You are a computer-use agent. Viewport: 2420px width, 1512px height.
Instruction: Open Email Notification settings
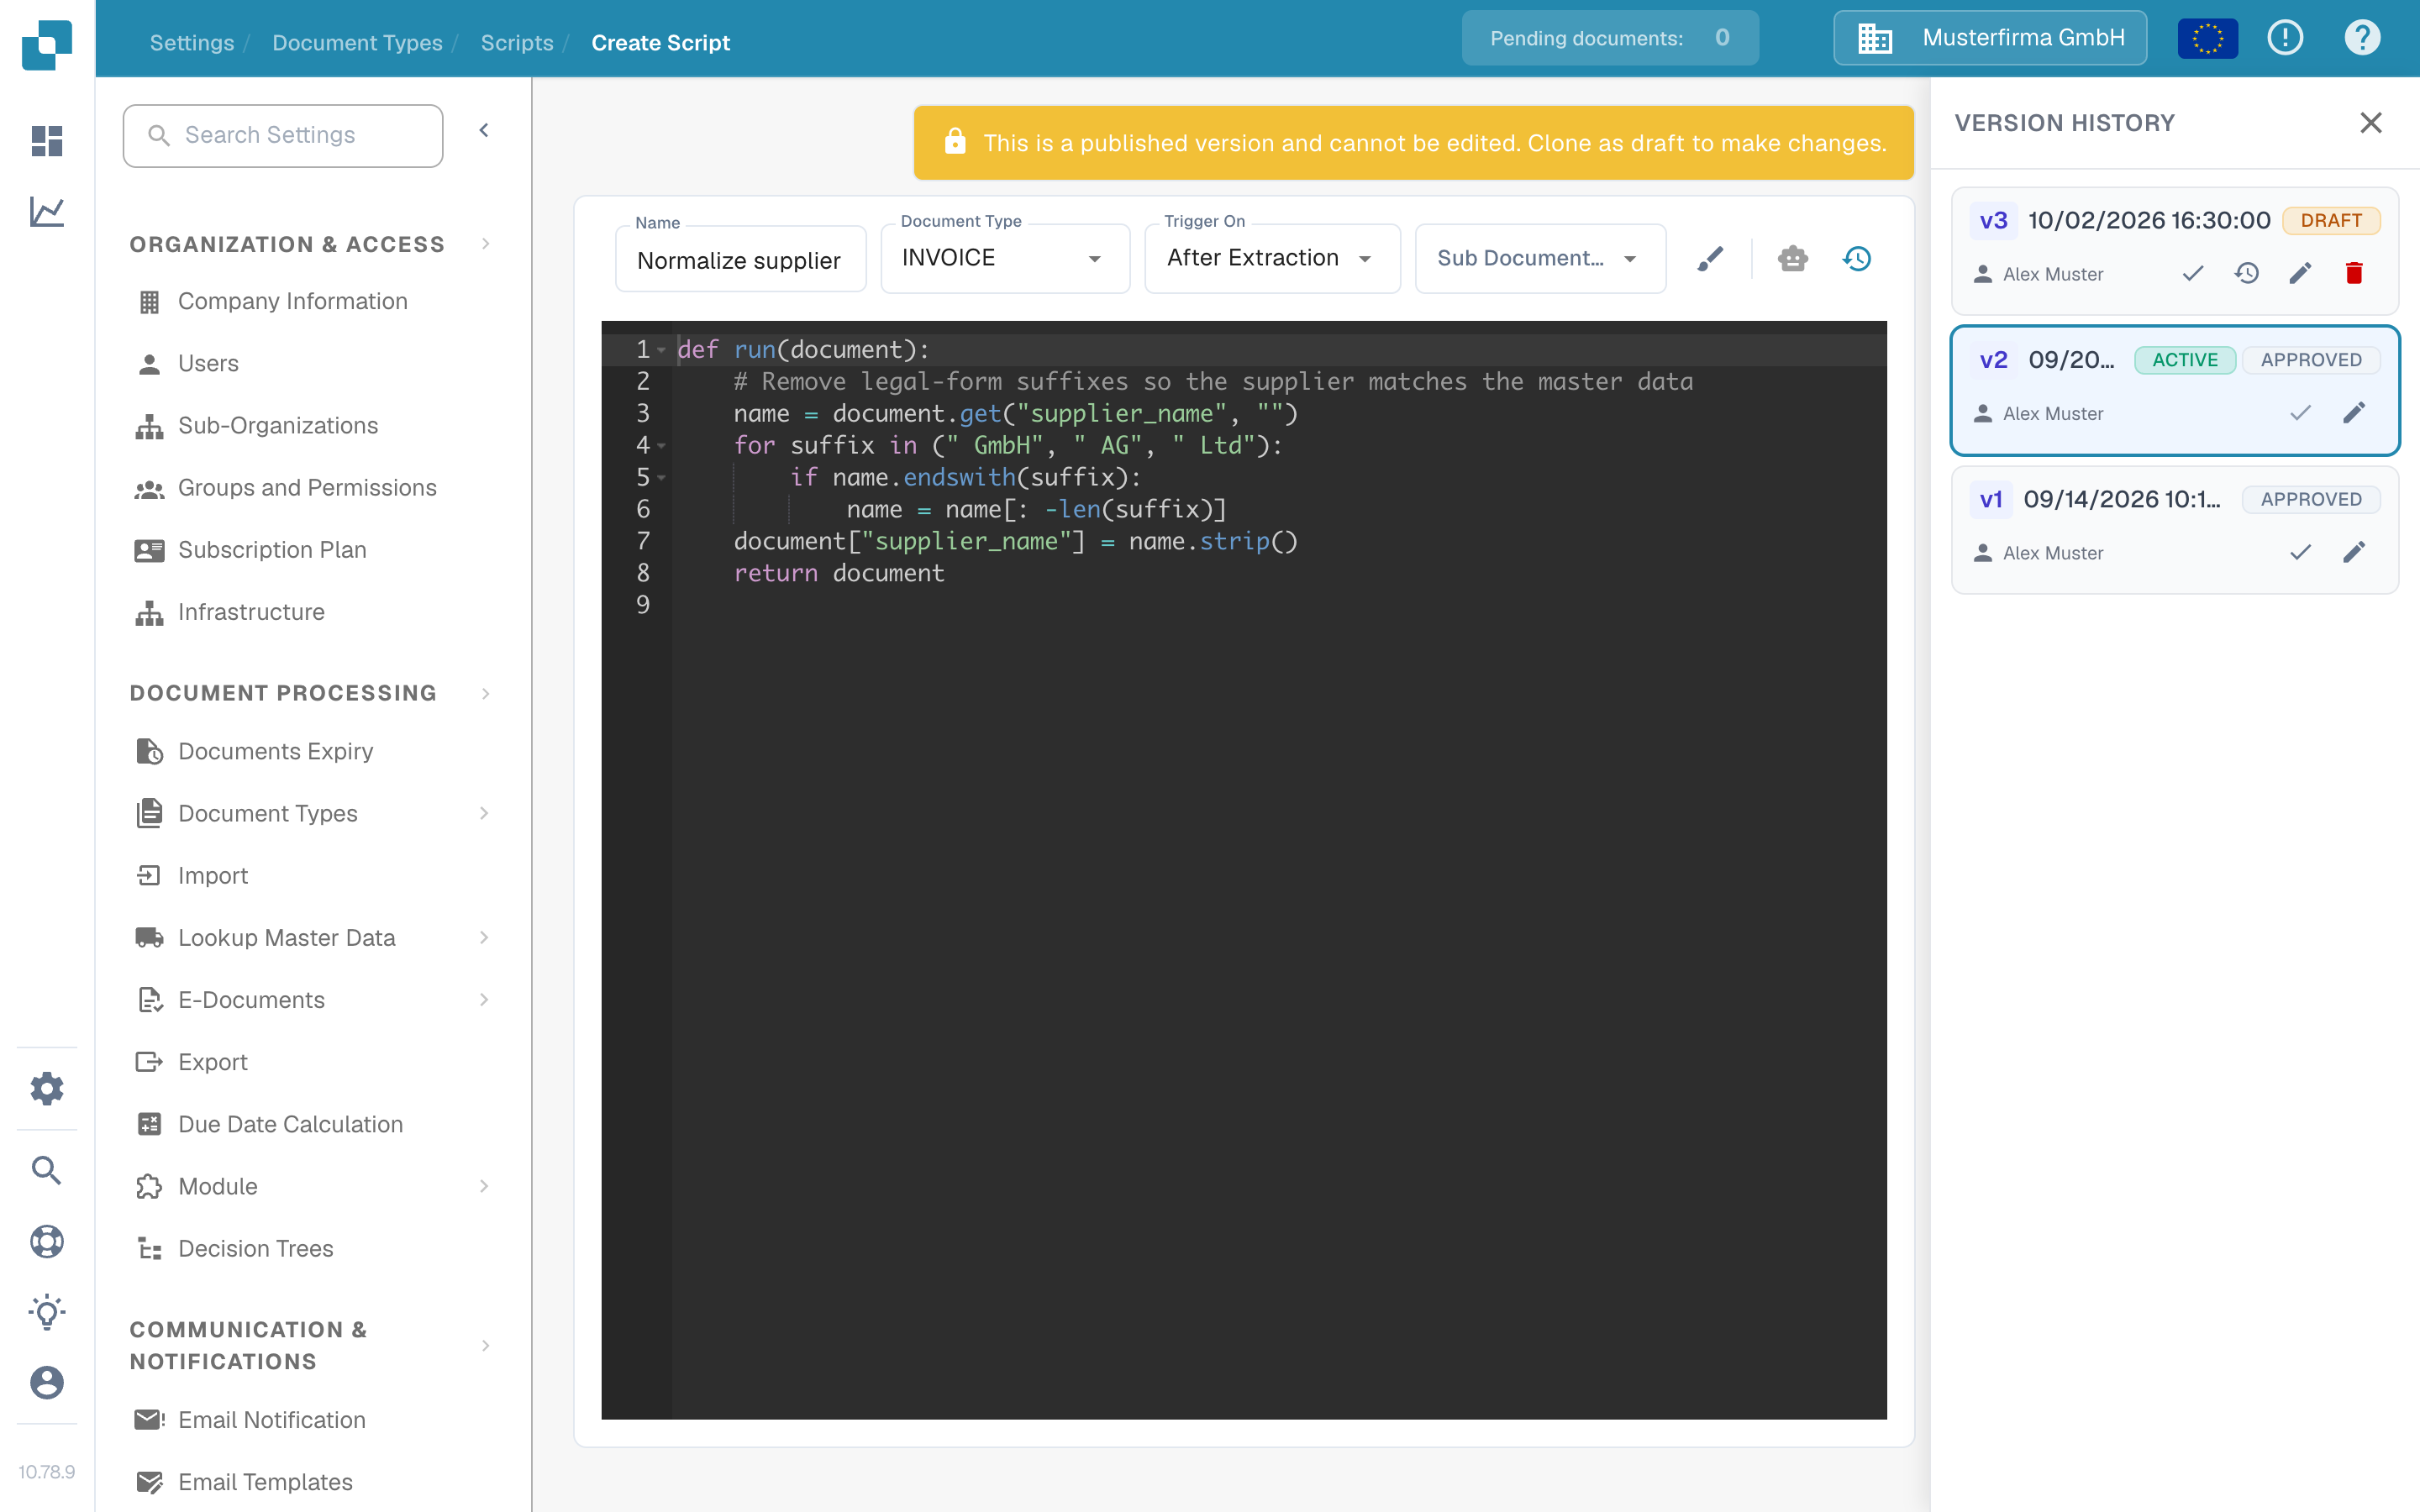point(271,1419)
